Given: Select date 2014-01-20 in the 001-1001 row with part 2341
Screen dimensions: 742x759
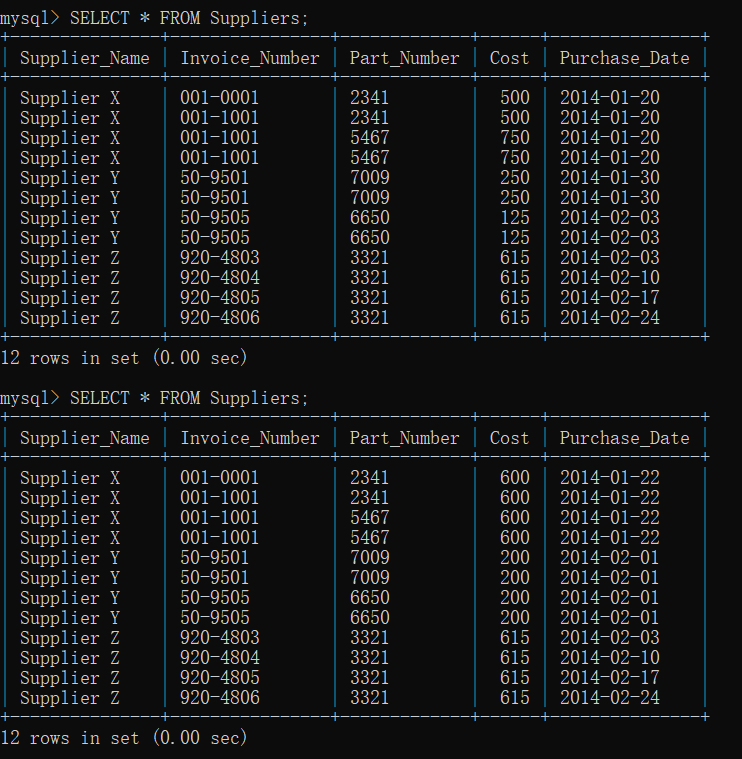Looking at the screenshot, I should [609, 118].
